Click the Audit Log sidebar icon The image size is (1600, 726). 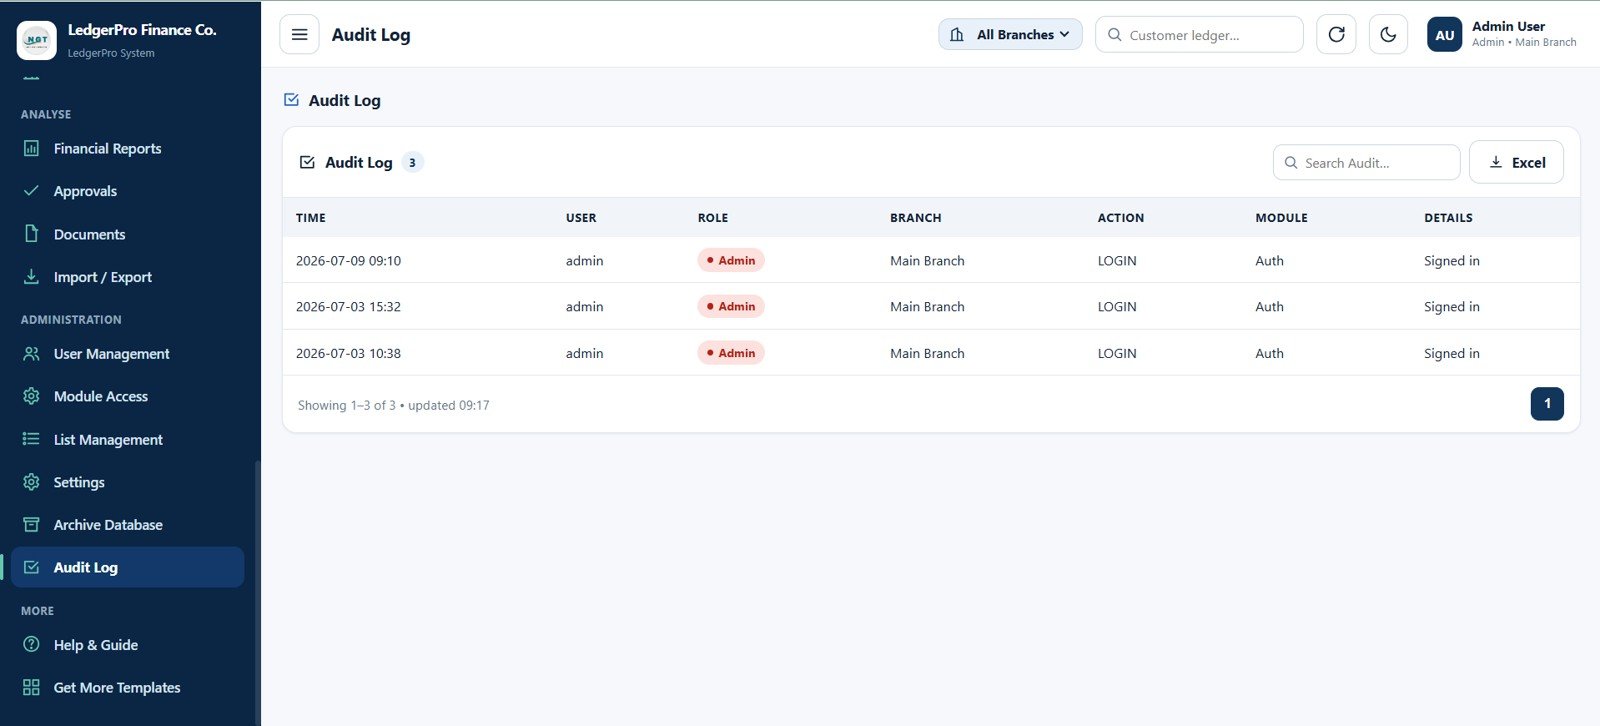[31, 567]
